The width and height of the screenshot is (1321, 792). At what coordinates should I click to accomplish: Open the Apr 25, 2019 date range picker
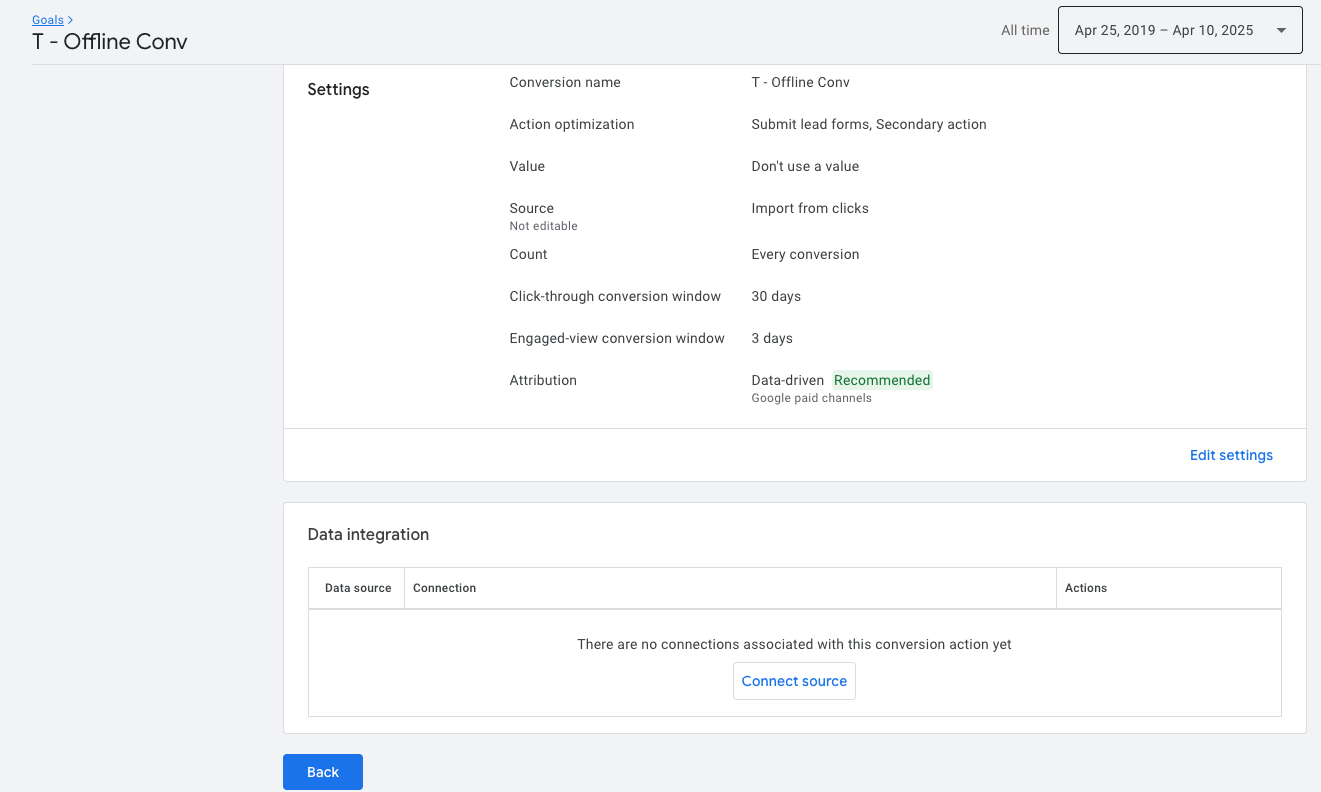coord(1164,30)
